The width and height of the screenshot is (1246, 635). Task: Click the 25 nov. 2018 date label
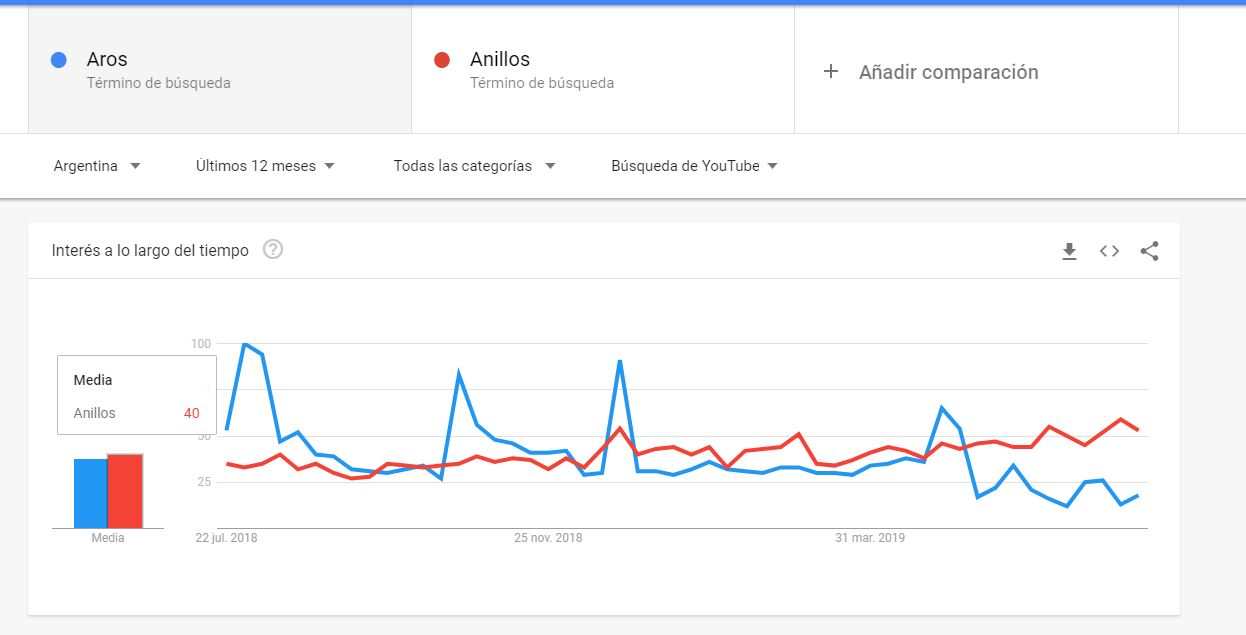548,538
